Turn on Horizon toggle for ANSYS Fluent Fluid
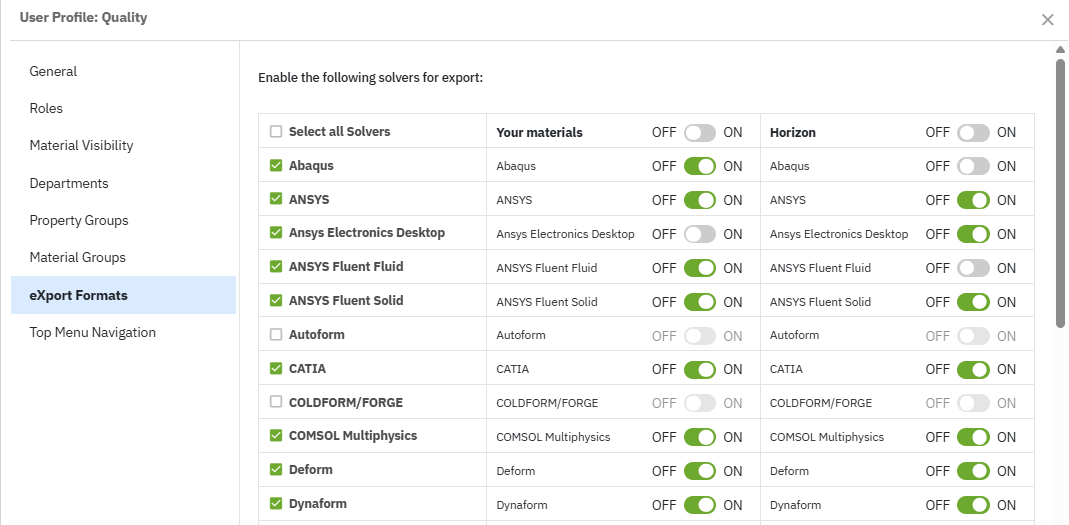 pyautogui.click(x=973, y=268)
